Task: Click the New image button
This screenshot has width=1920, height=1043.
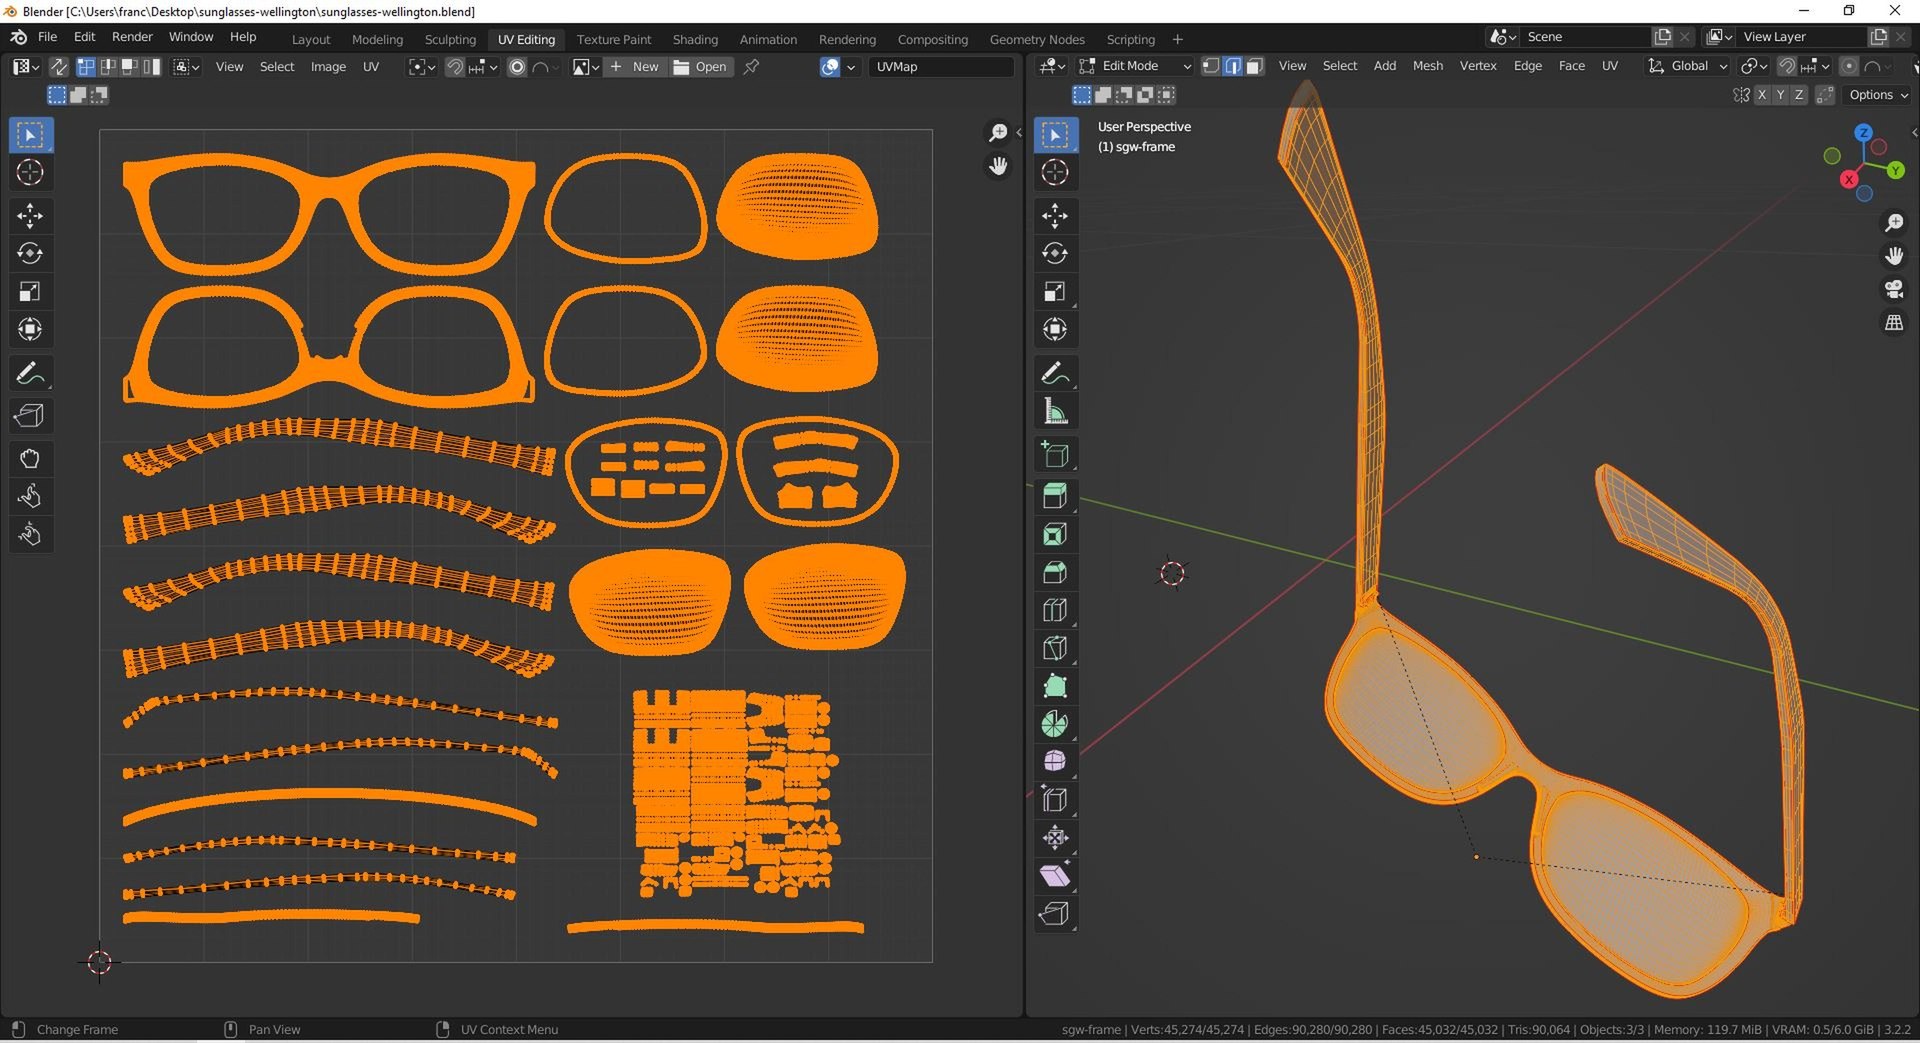Action: click(635, 67)
